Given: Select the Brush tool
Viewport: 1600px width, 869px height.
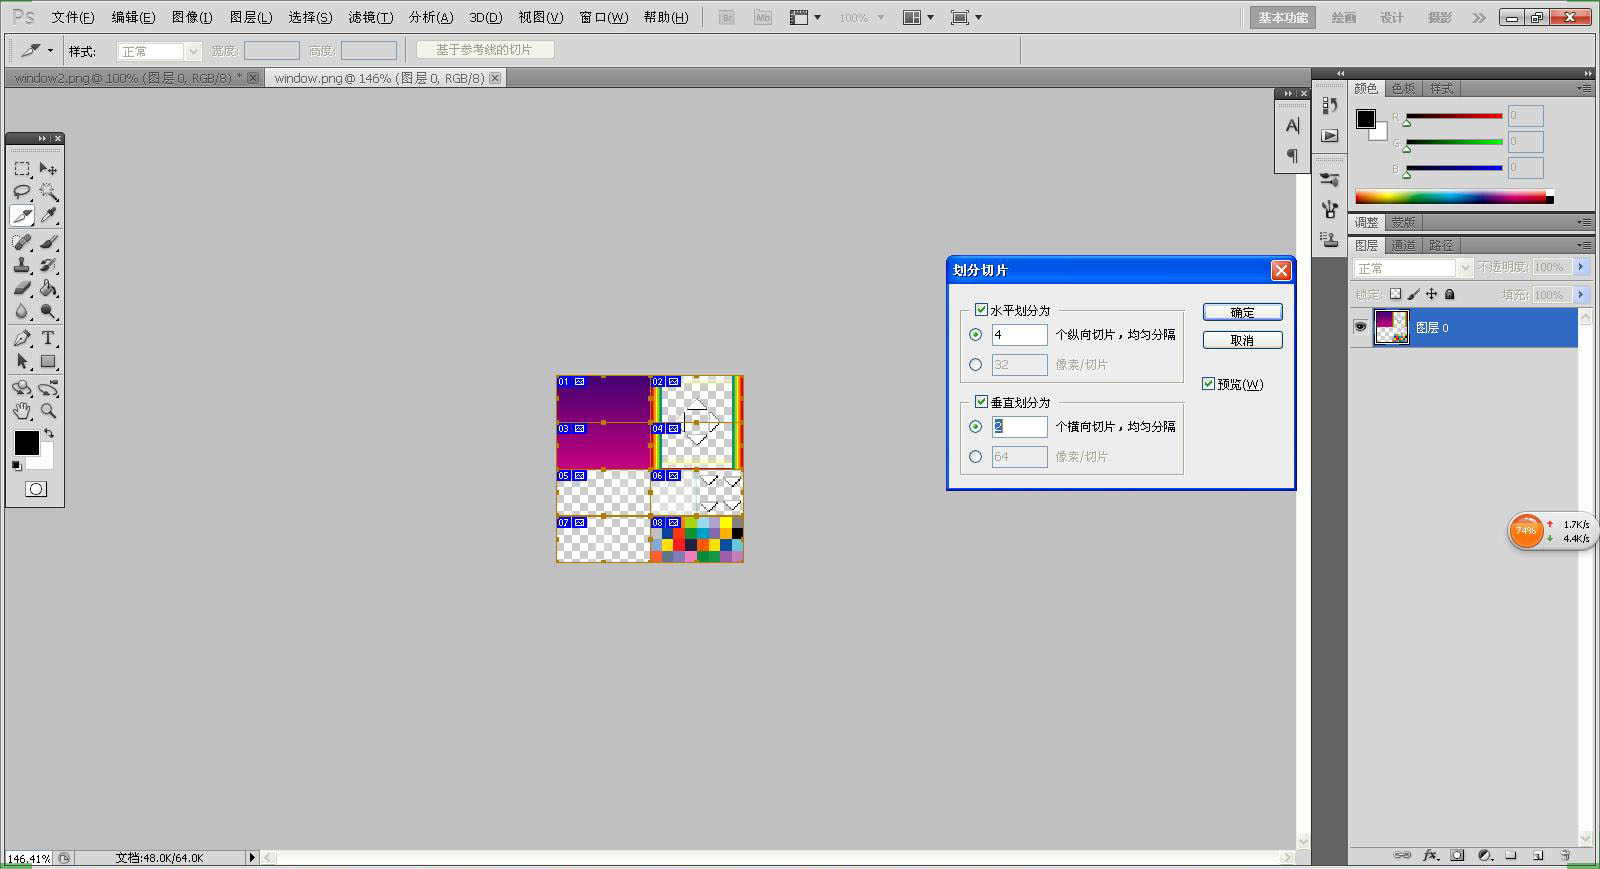Looking at the screenshot, I should click(48, 242).
